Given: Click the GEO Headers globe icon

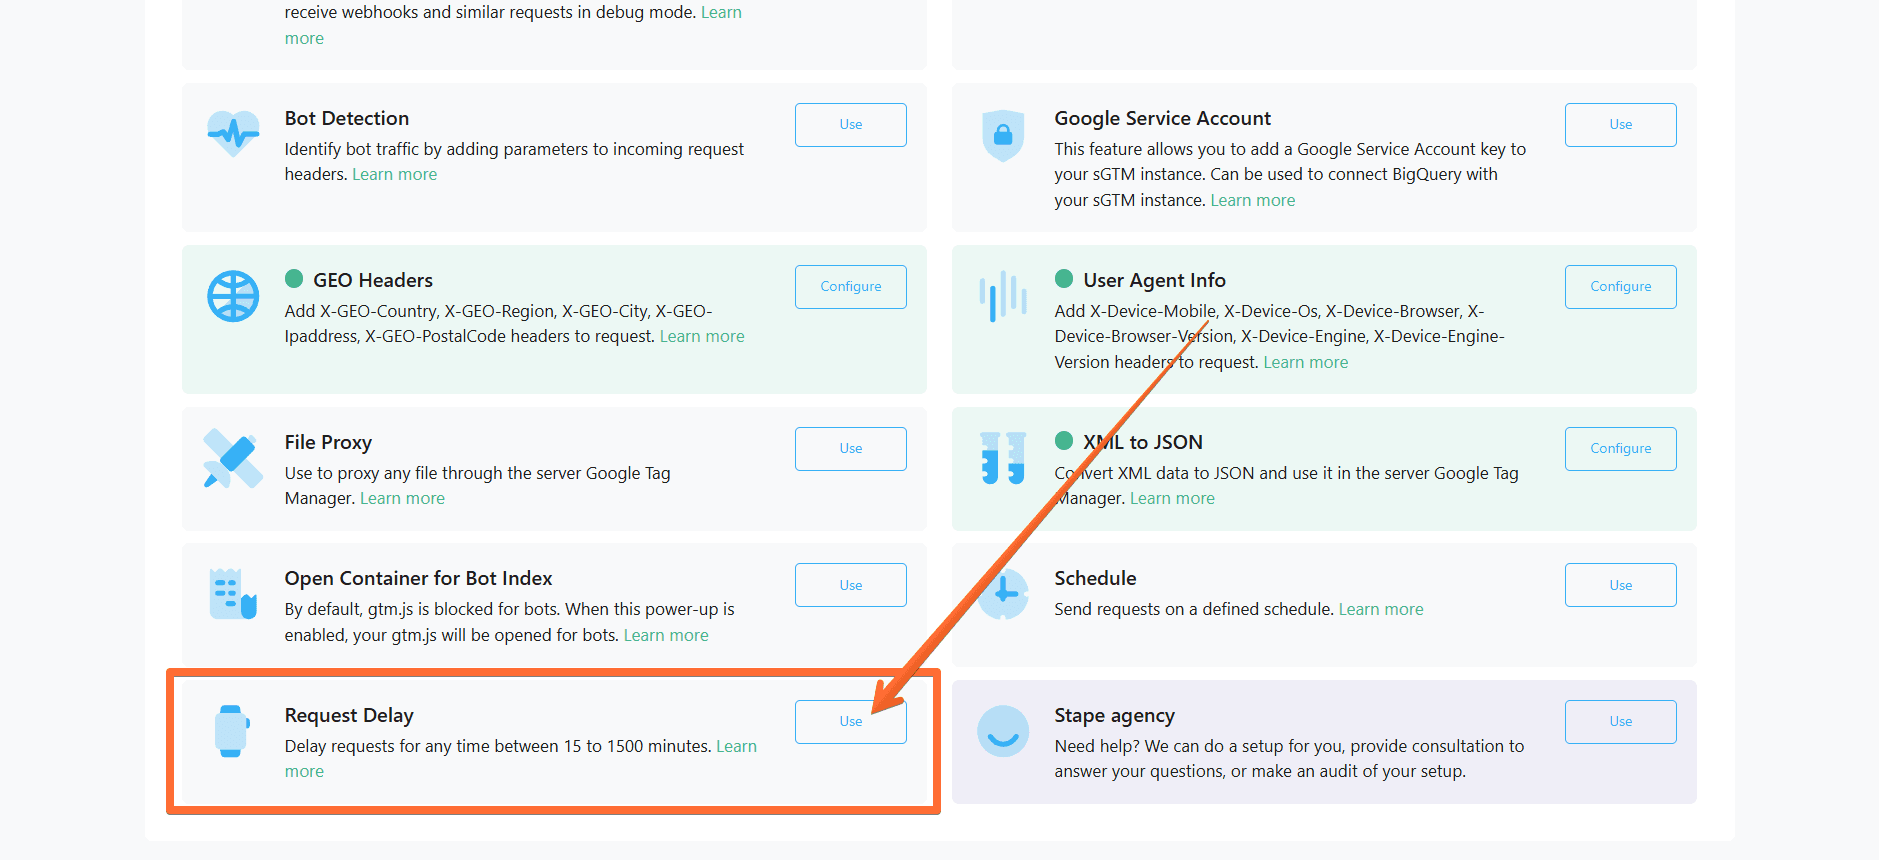Looking at the screenshot, I should (x=233, y=296).
